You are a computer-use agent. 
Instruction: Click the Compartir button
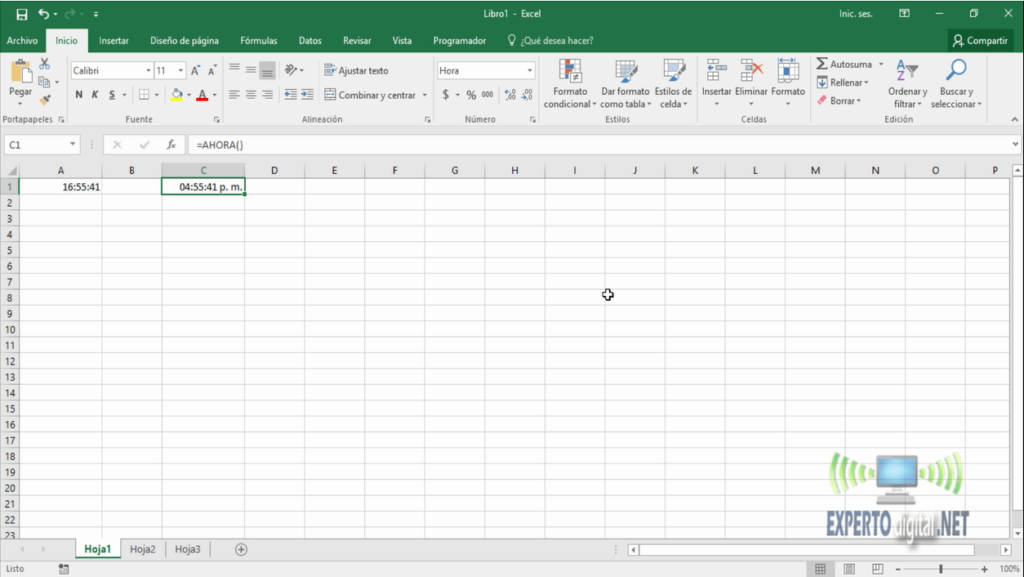tap(980, 40)
